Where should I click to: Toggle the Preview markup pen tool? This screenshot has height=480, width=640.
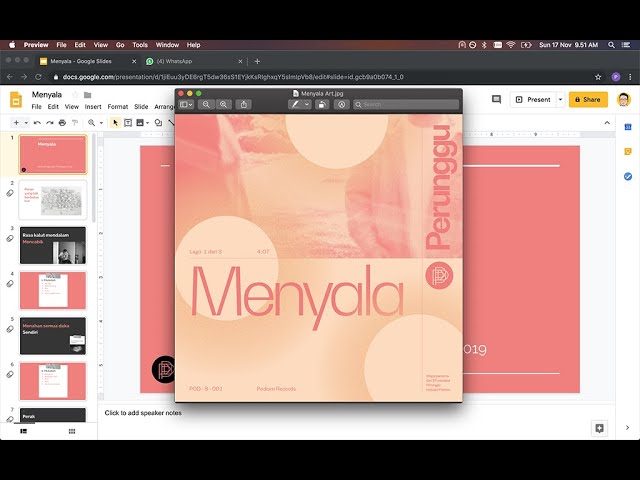coord(295,104)
